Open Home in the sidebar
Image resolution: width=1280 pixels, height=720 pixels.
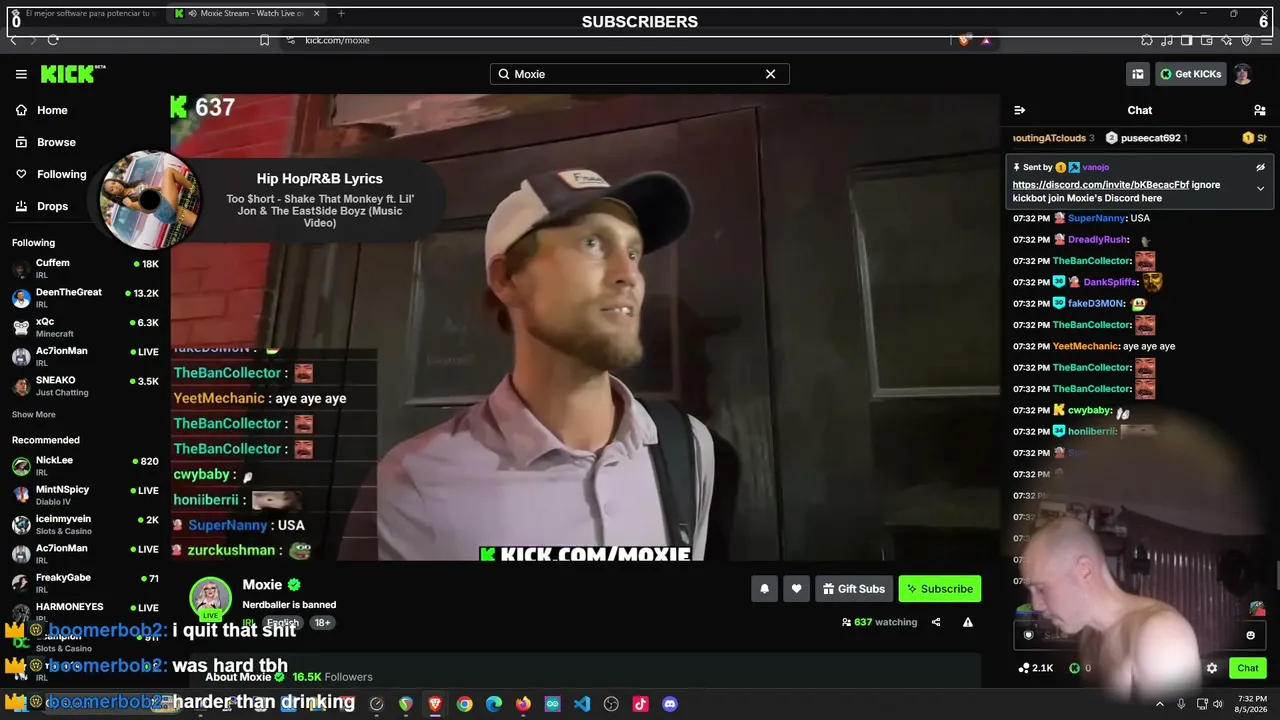84,110
